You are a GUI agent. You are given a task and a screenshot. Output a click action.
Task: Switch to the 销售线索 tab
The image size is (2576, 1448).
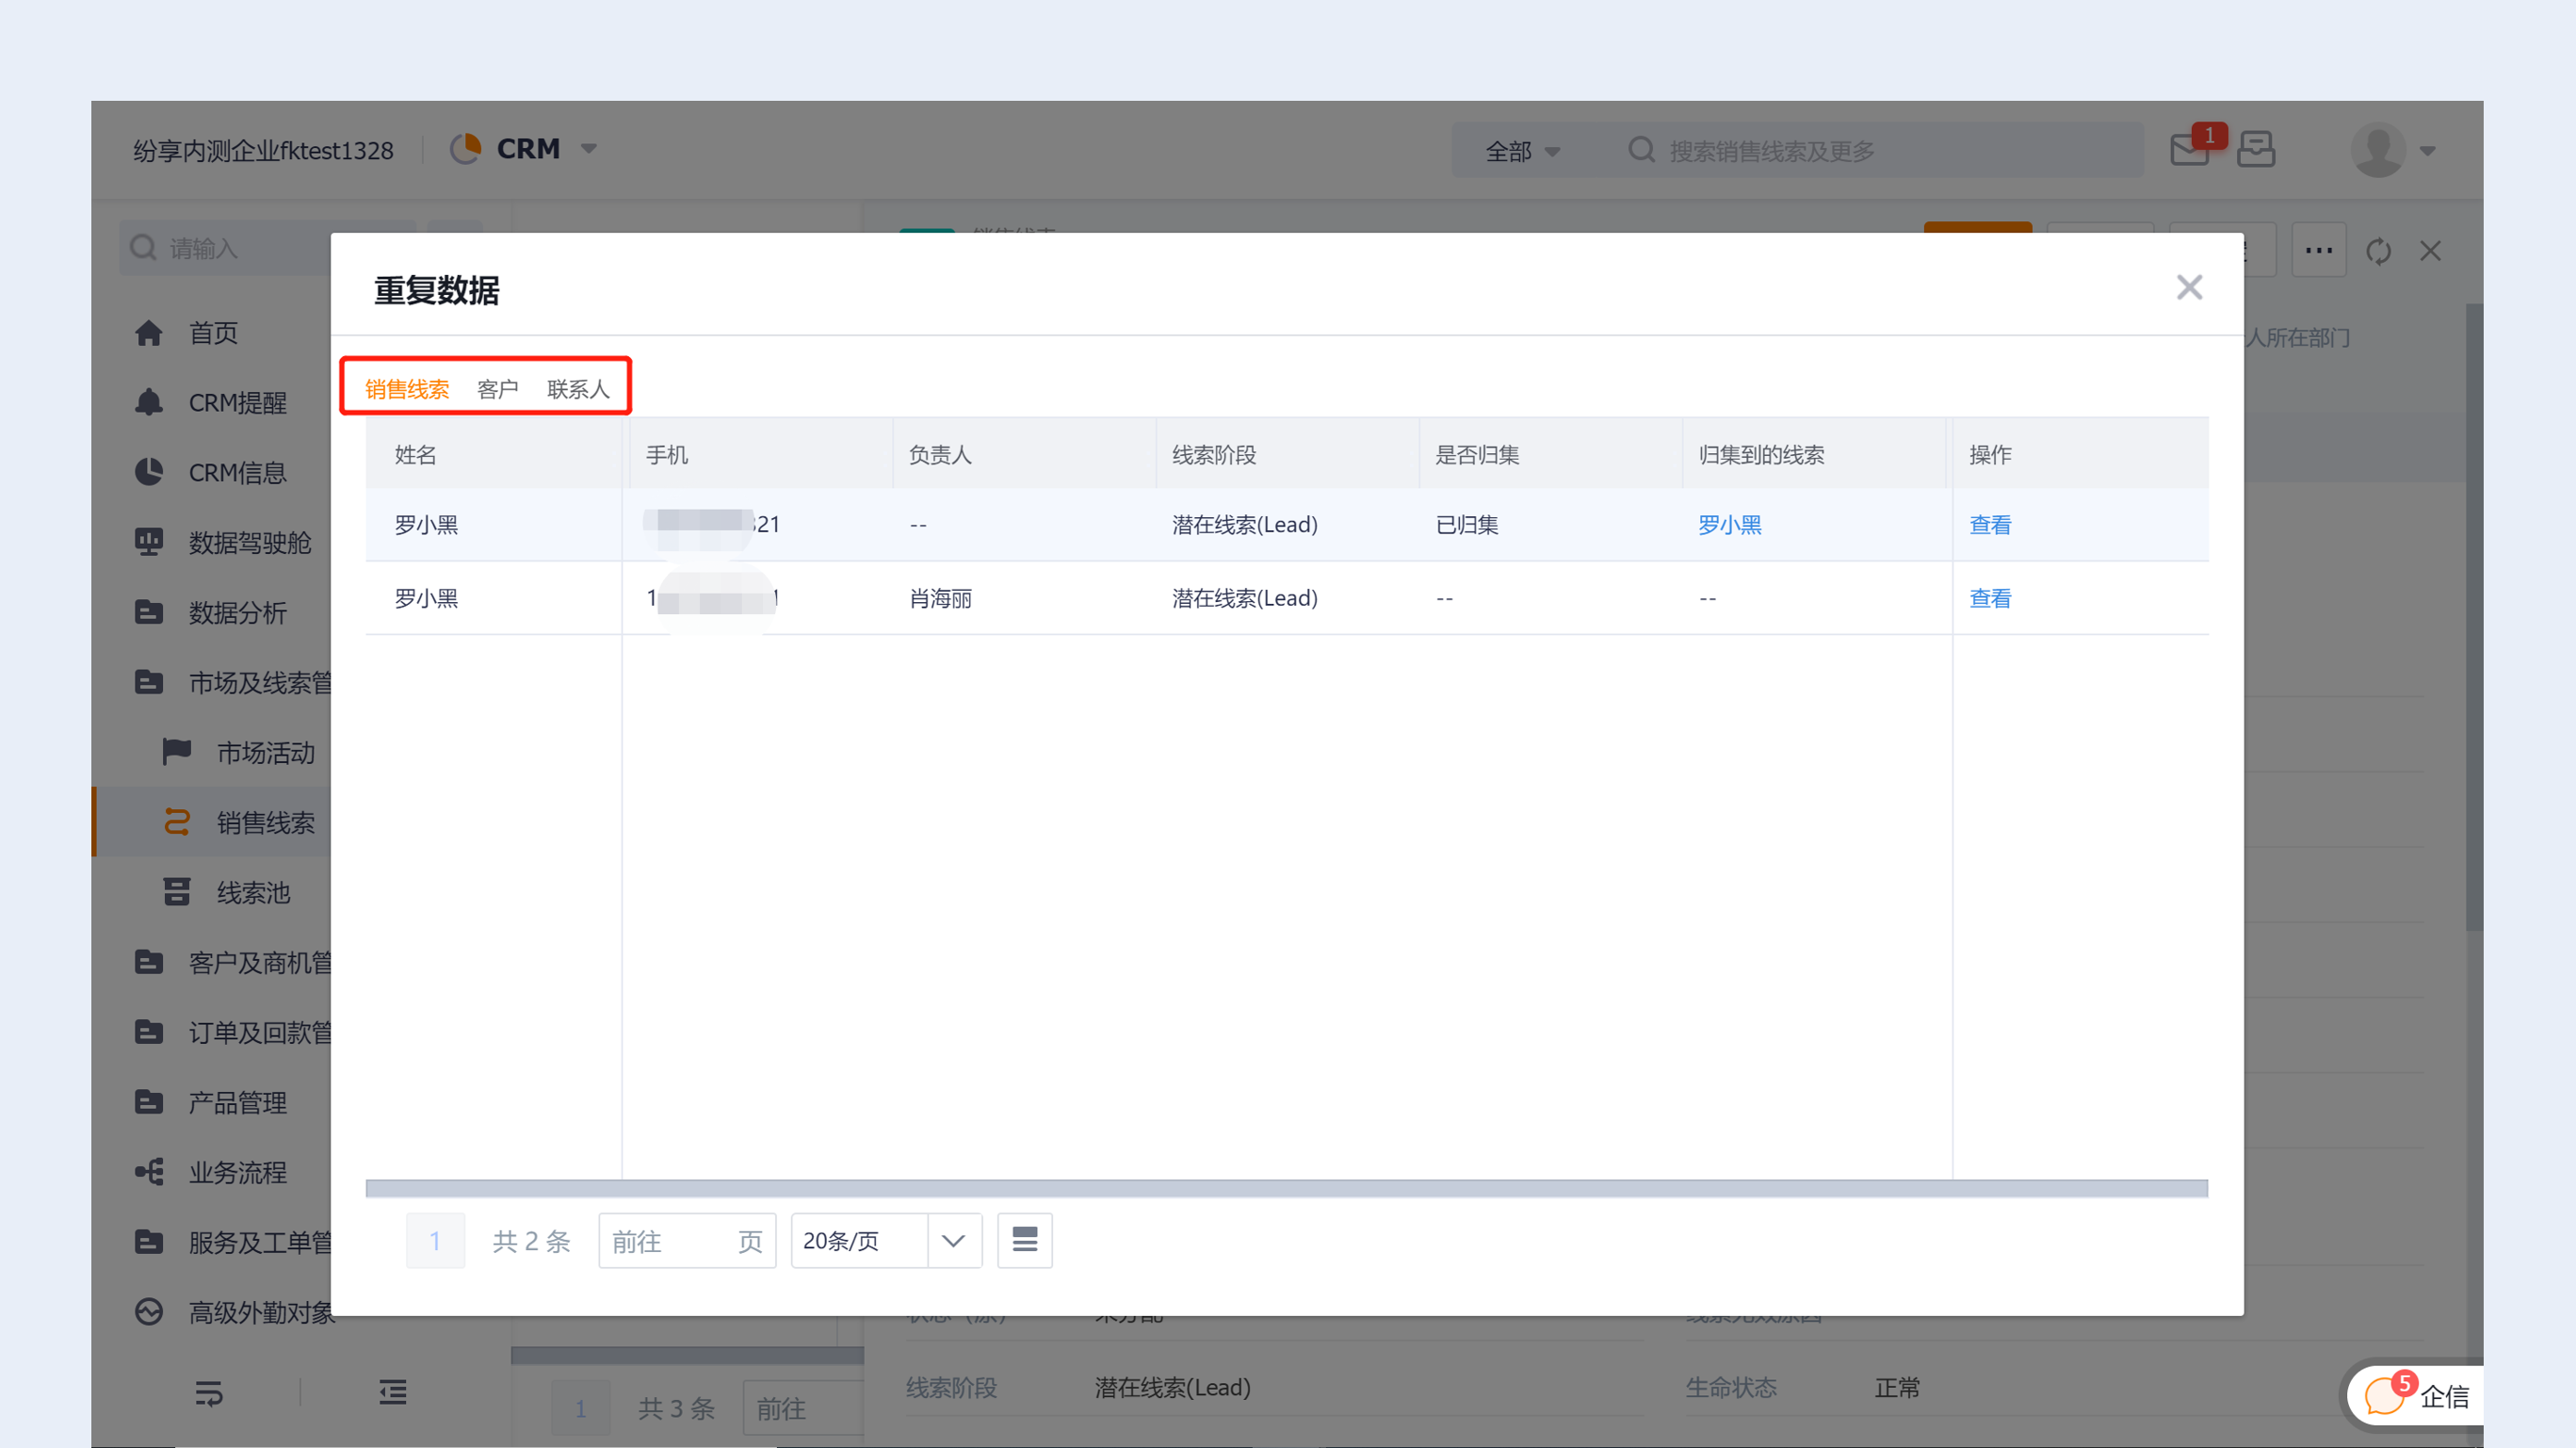[407, 389]
